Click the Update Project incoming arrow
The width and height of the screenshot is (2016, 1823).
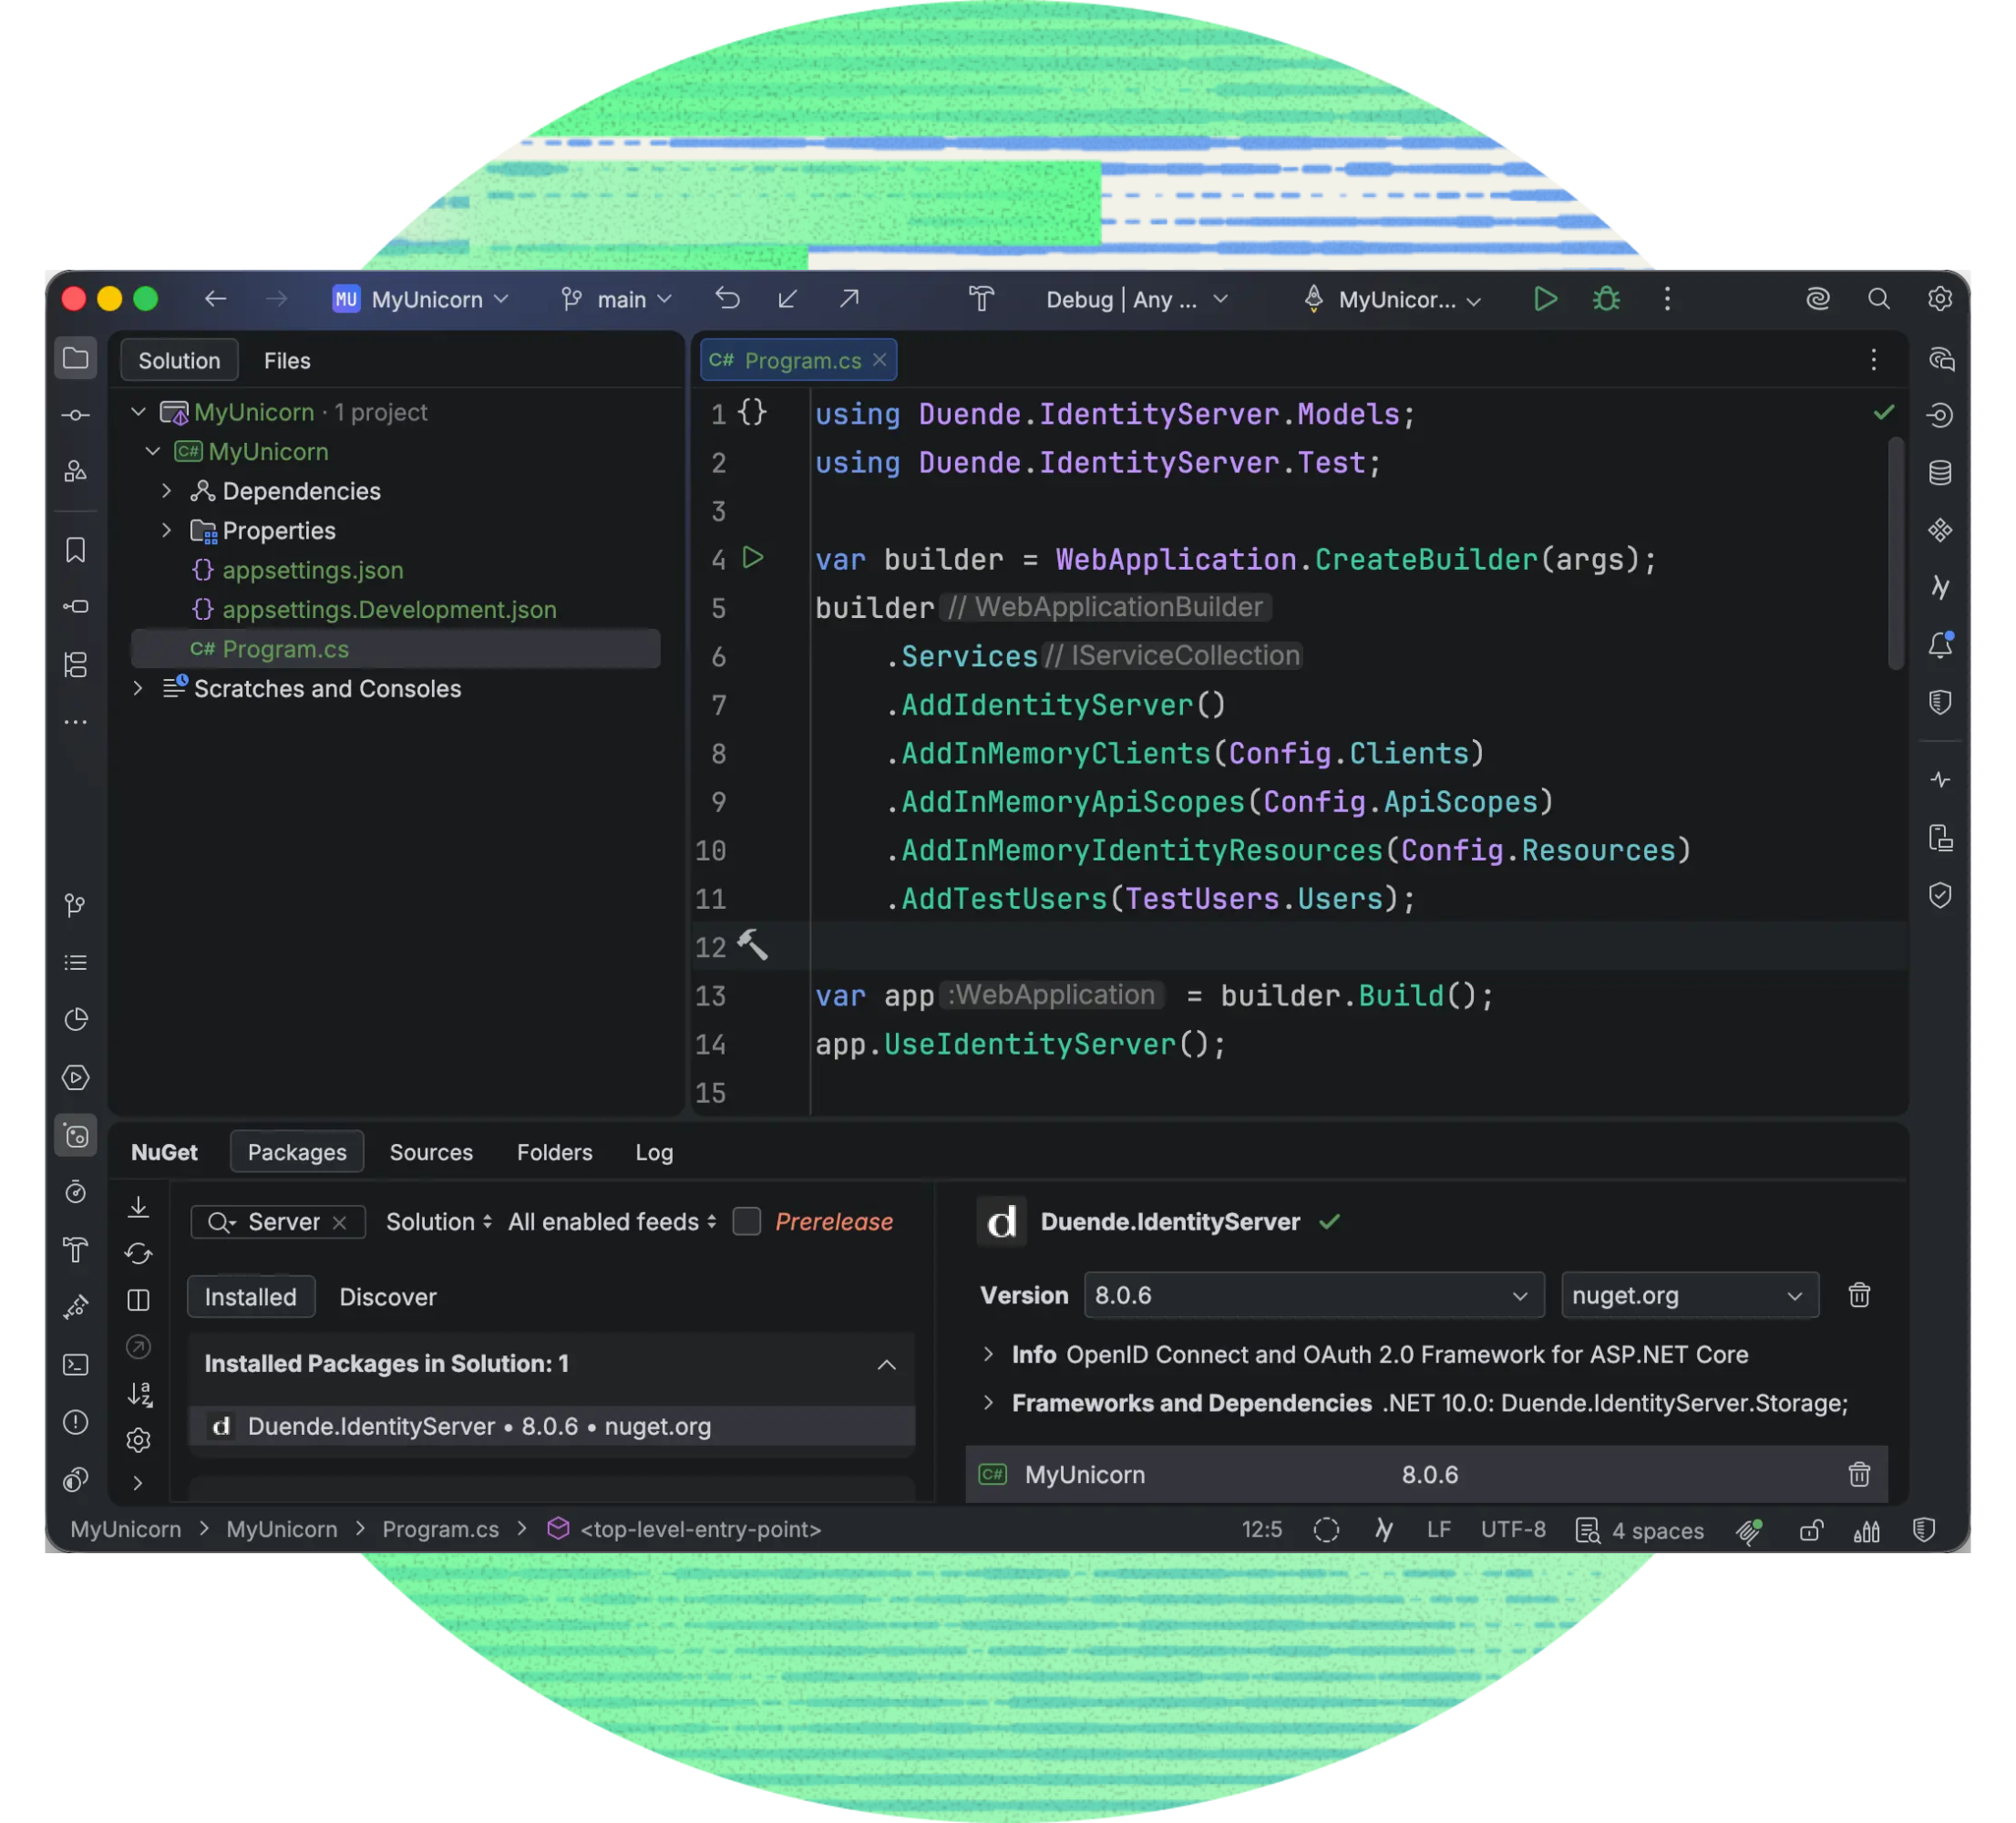point(788,299)
